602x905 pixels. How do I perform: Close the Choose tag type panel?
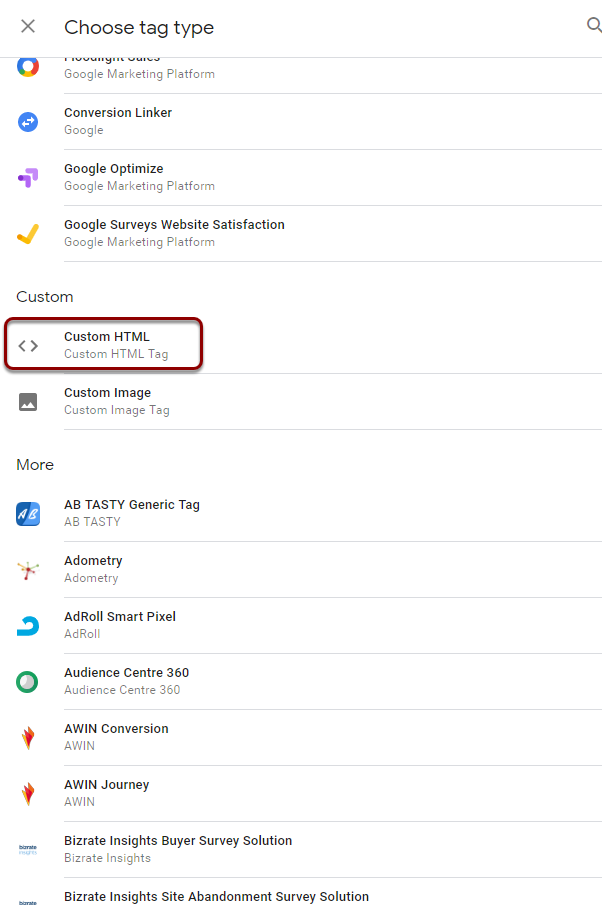point(28,27)
